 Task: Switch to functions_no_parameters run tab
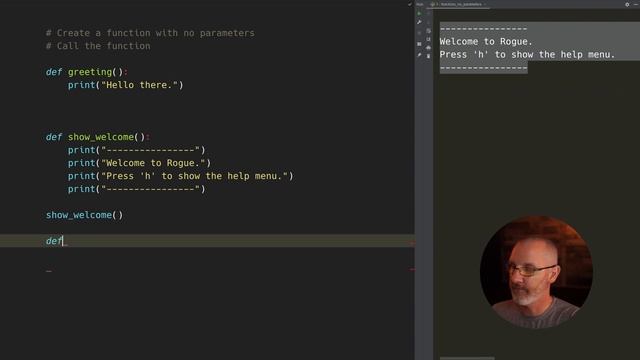459,4
